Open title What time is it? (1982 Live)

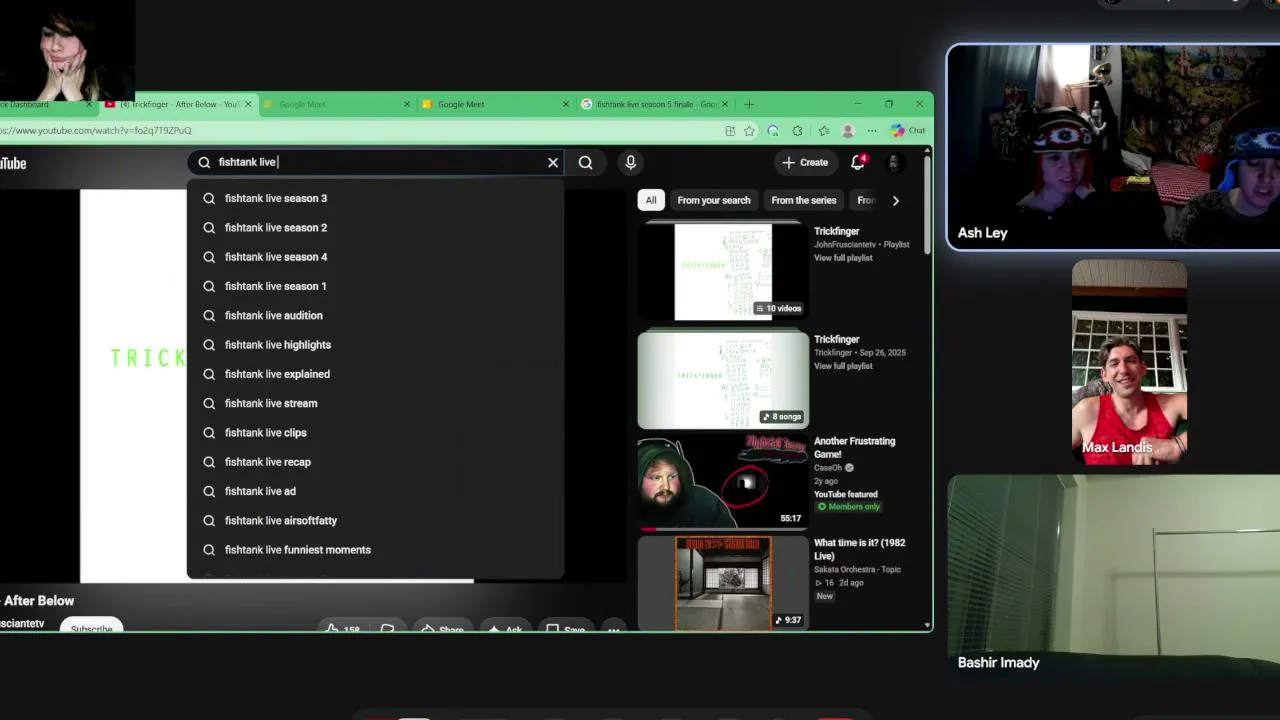point(860,549)
